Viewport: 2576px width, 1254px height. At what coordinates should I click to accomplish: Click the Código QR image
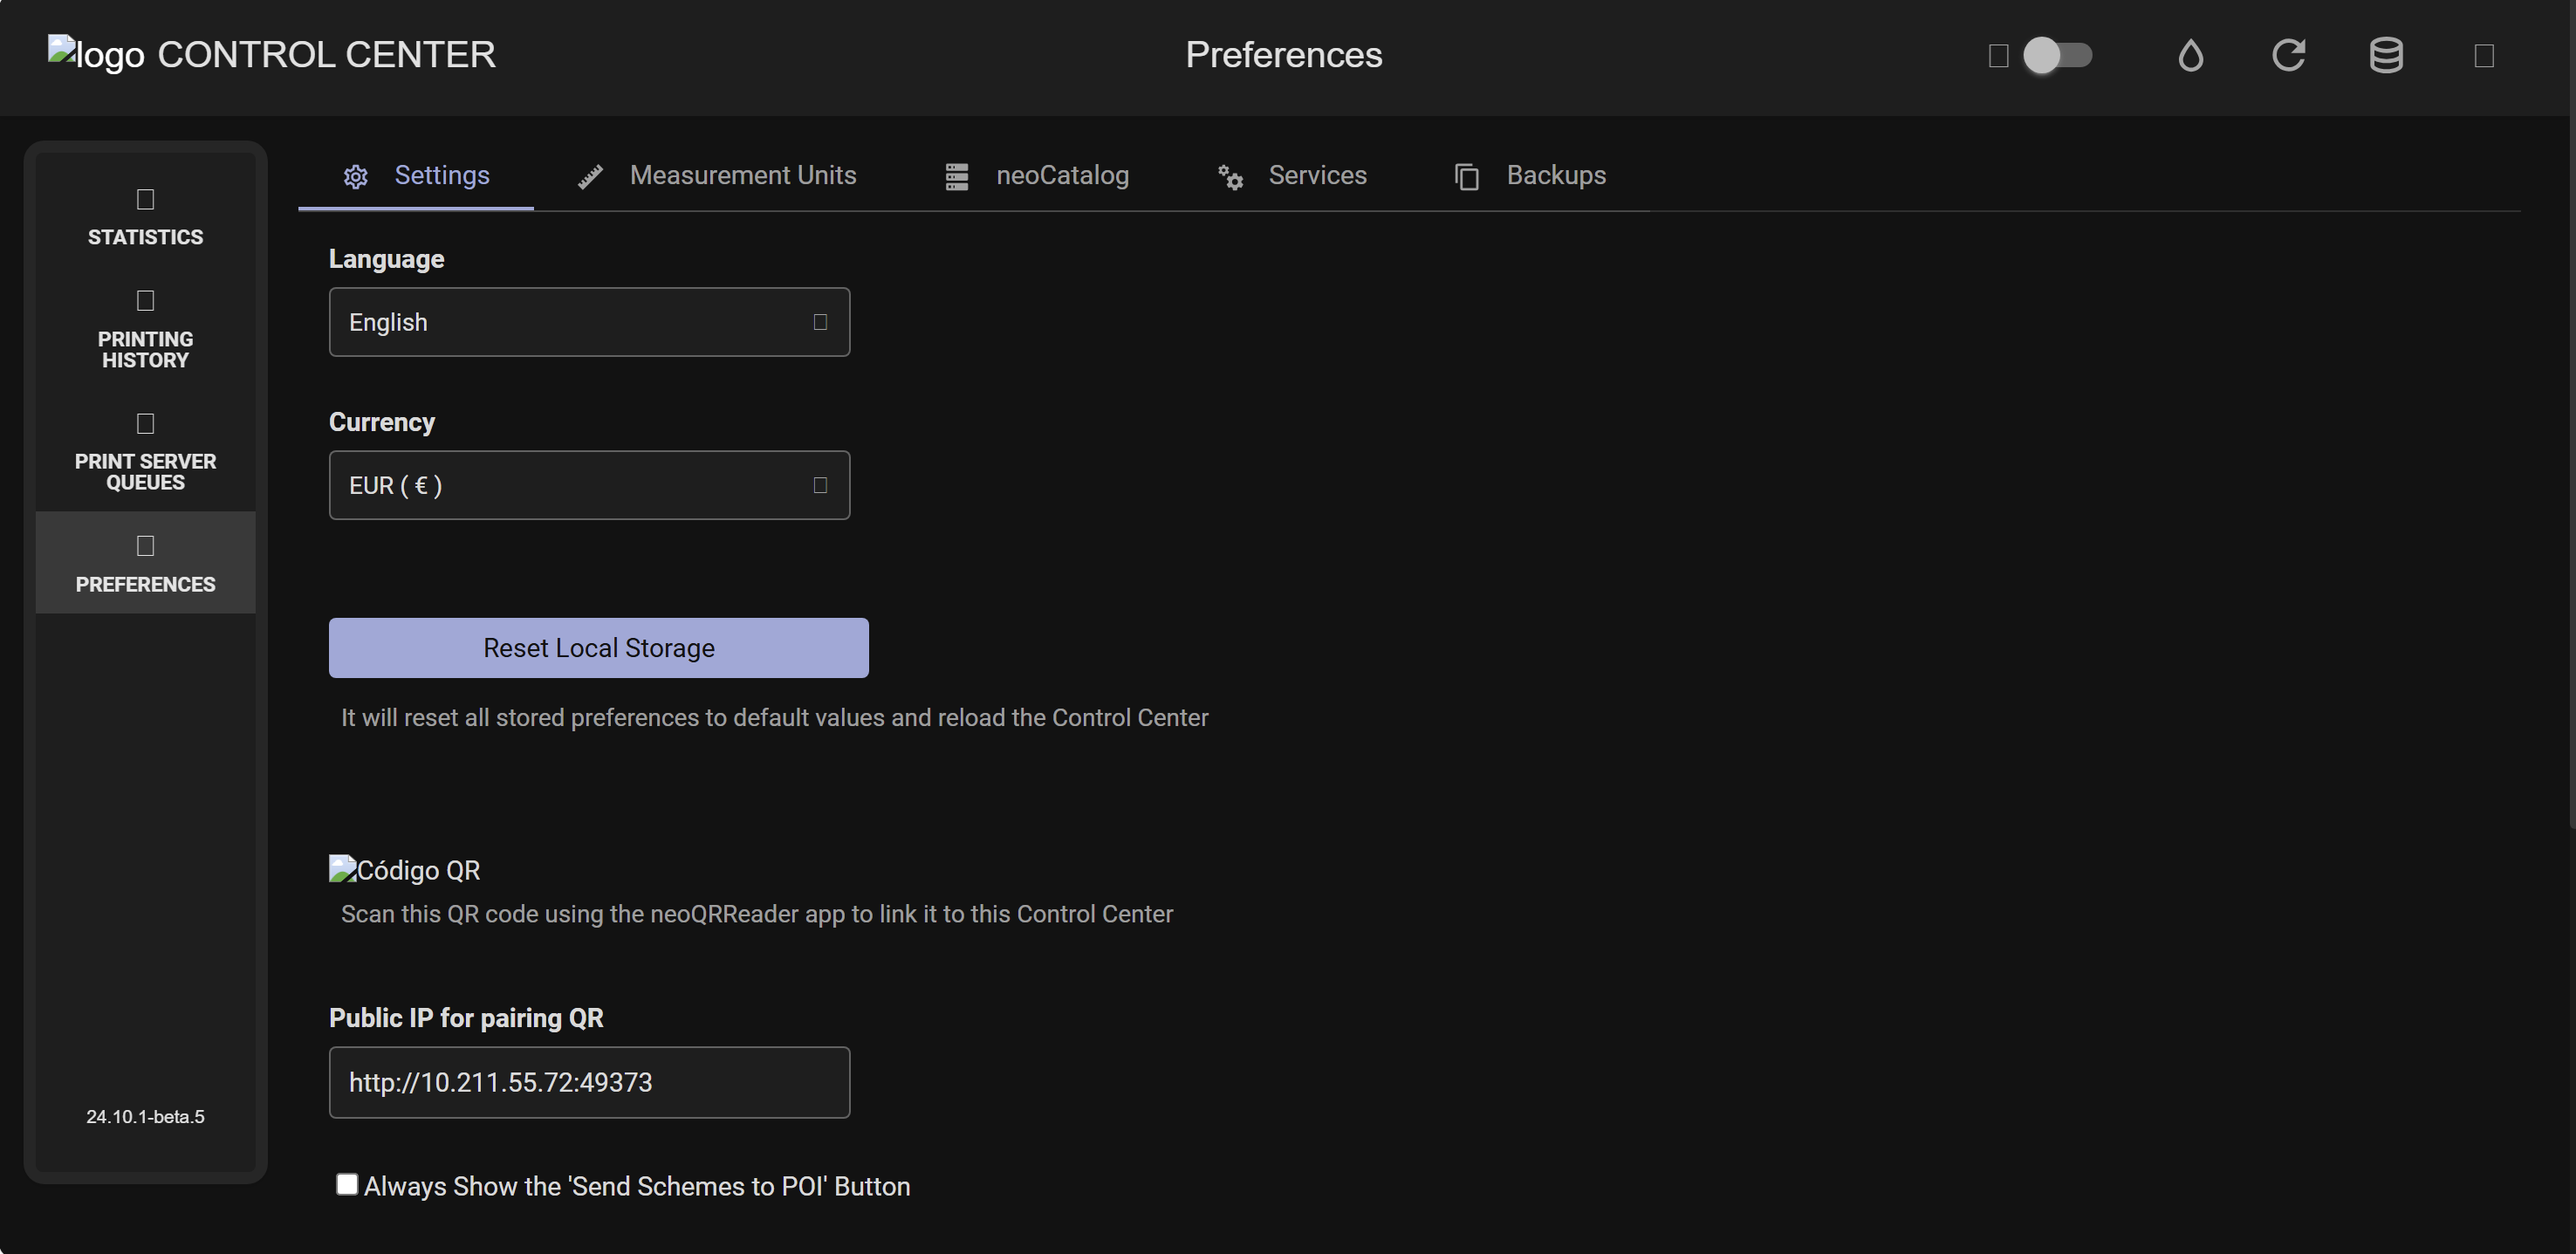[405, 869]
